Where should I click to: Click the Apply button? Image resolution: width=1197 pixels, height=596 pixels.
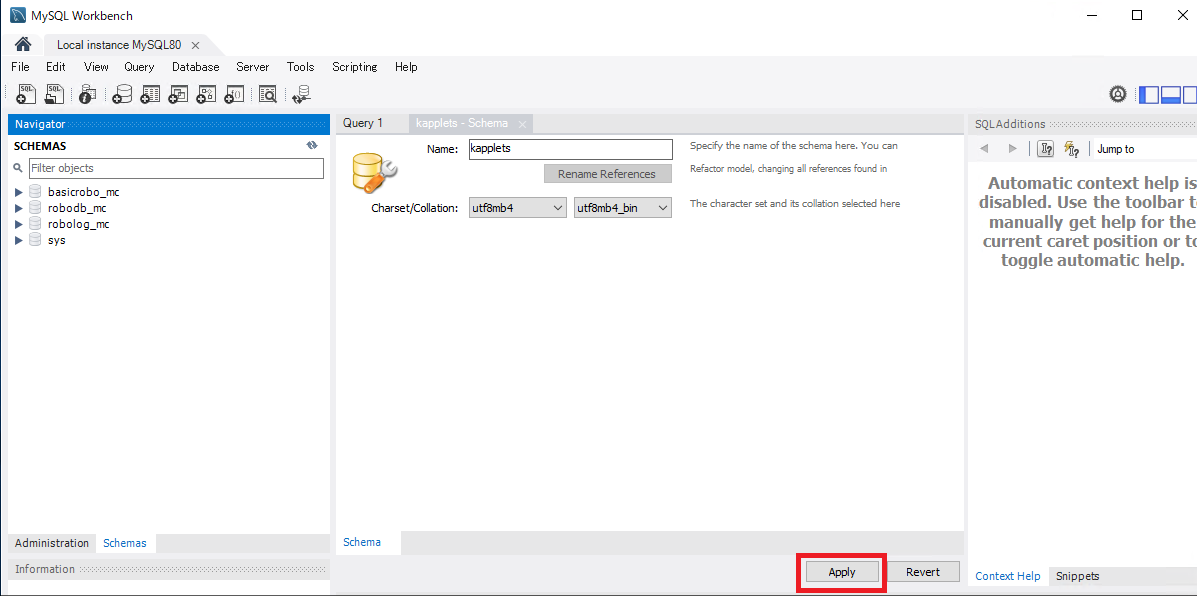pyautogui.click(x=842, y=572)
